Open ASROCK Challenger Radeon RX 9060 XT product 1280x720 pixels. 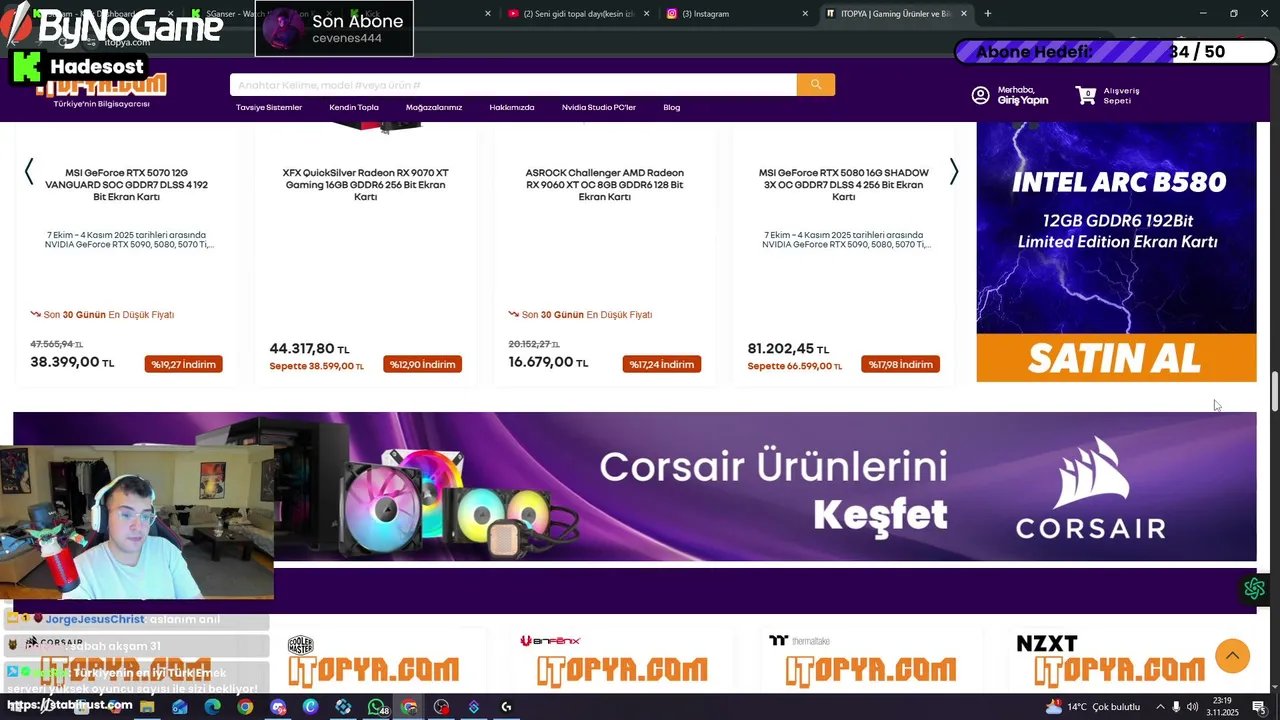point(605,185)
